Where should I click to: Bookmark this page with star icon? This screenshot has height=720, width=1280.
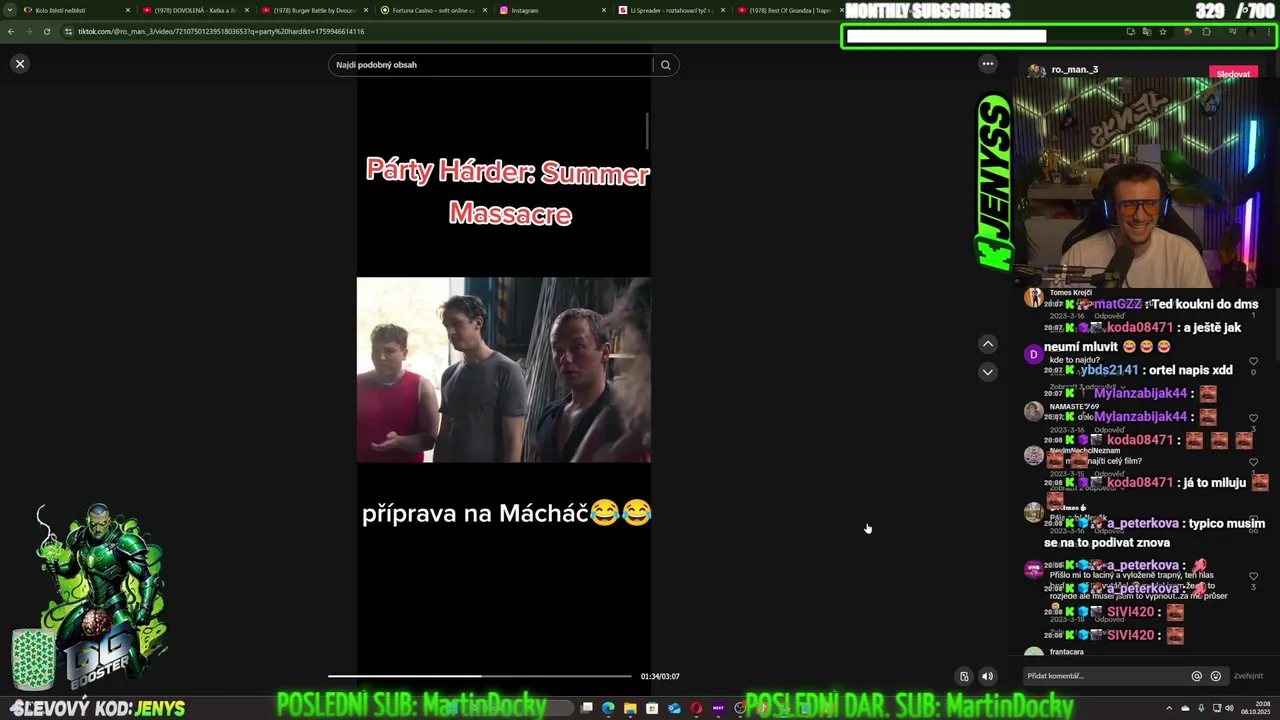tap(1162, 31)
